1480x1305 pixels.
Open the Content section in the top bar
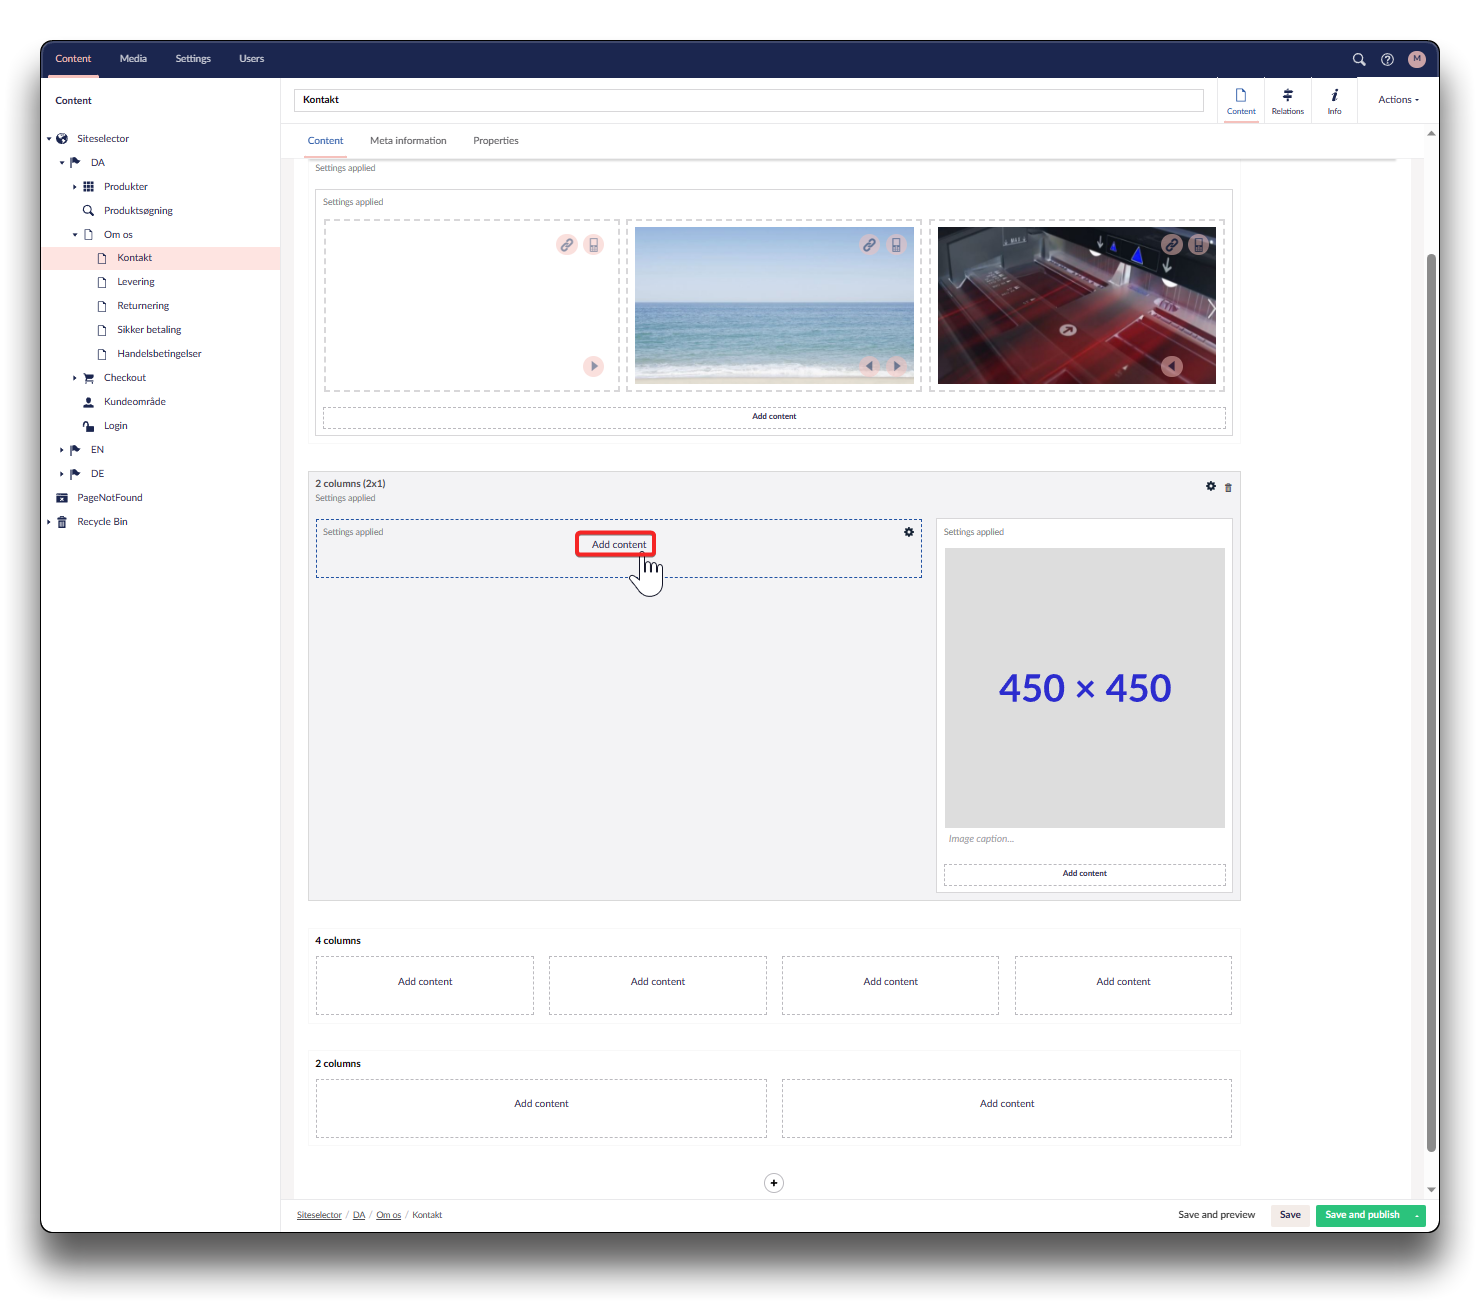click(73, 59)
